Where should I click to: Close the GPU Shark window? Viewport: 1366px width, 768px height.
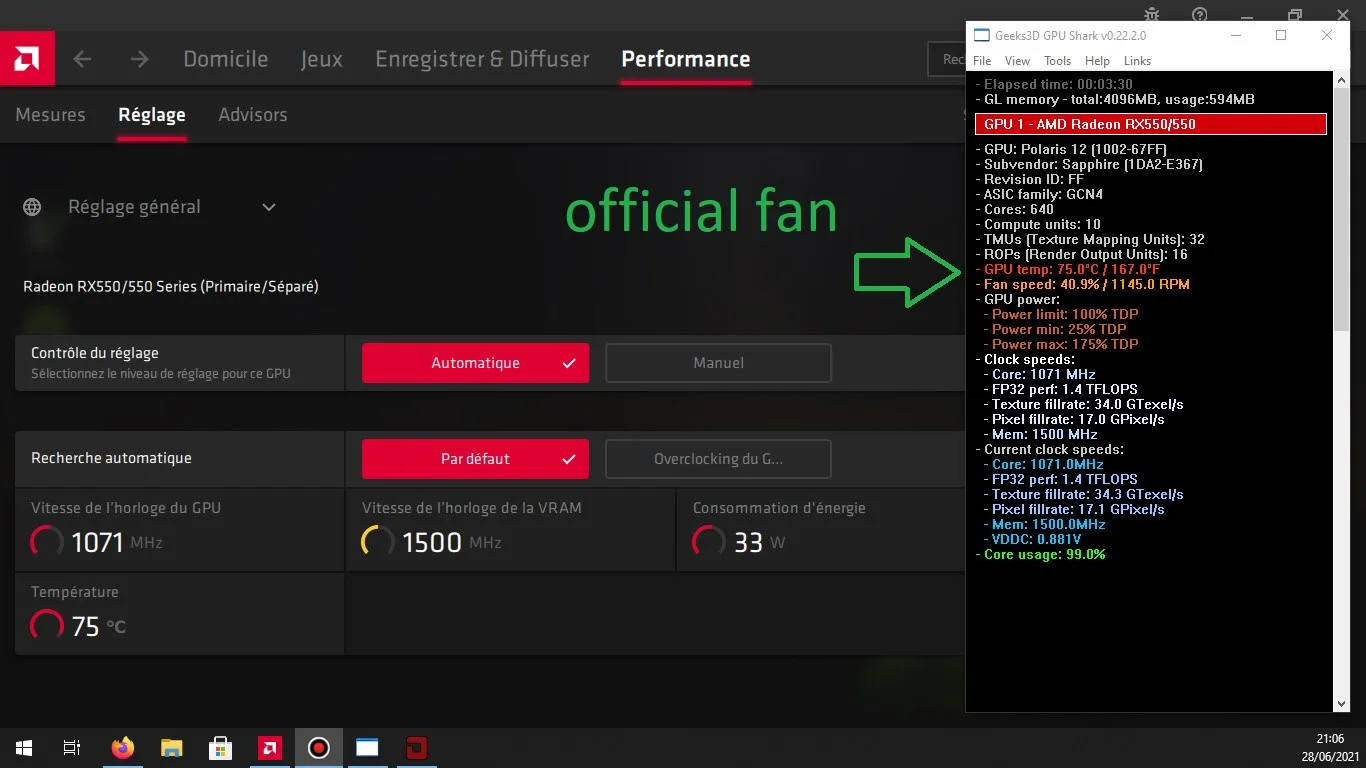coord(1327,35)
